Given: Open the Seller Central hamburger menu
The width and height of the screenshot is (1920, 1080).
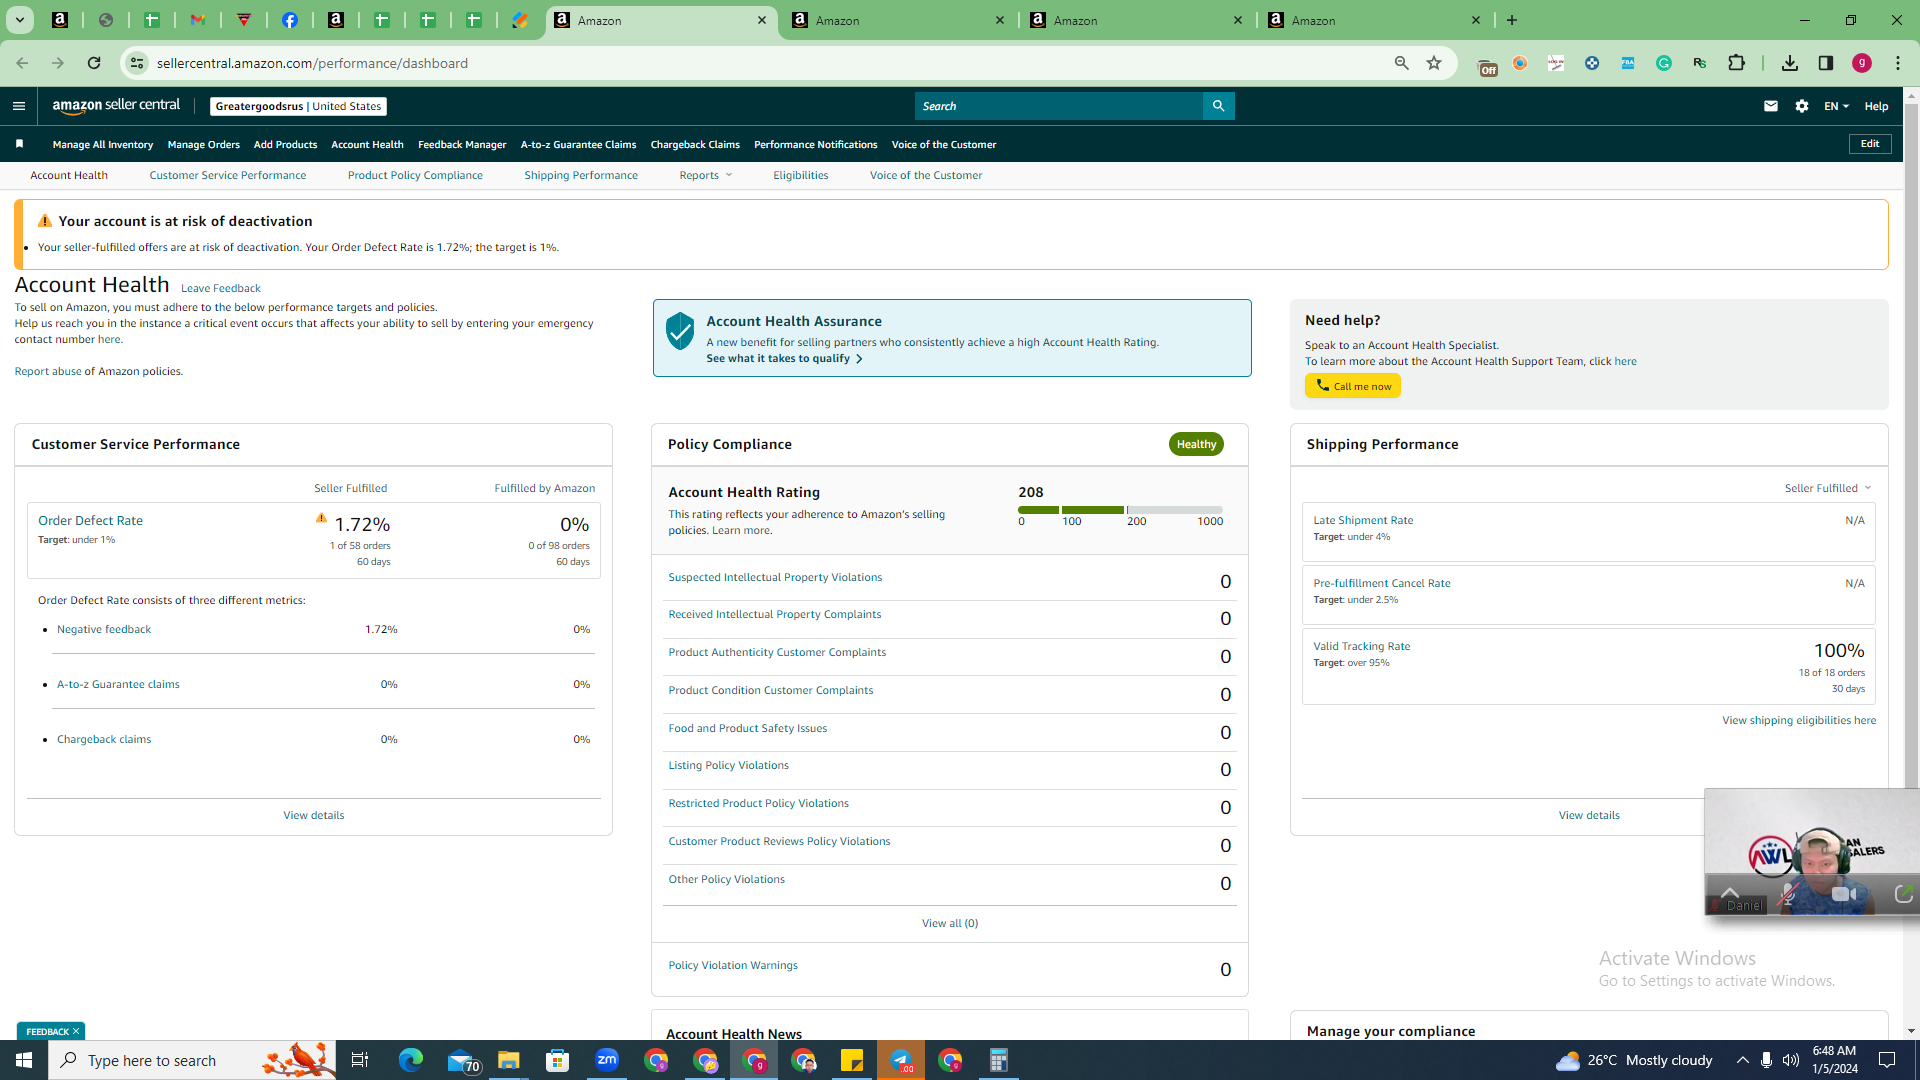Looking at the screenshot, I should [x=19, y=106].
